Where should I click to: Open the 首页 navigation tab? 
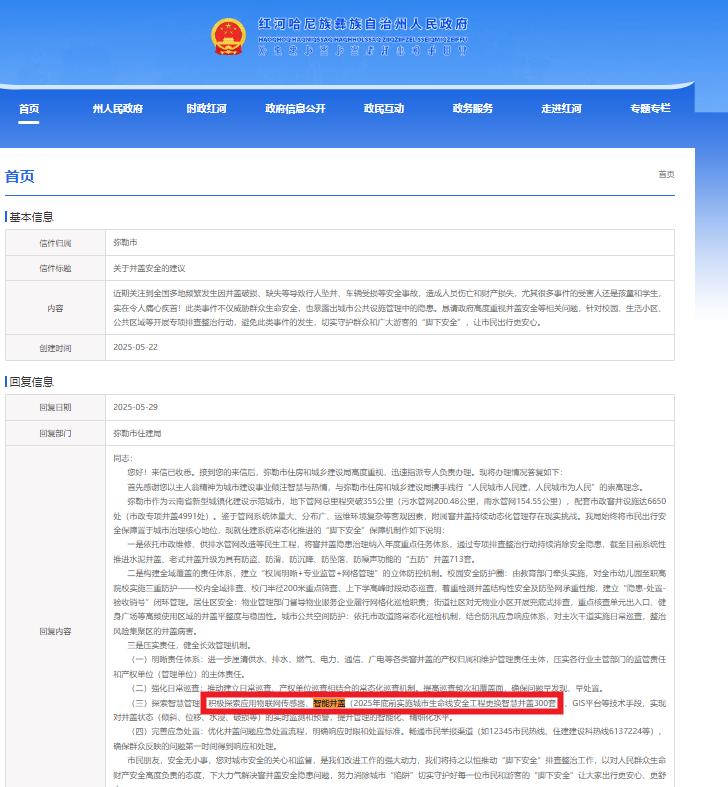(29, 109)
